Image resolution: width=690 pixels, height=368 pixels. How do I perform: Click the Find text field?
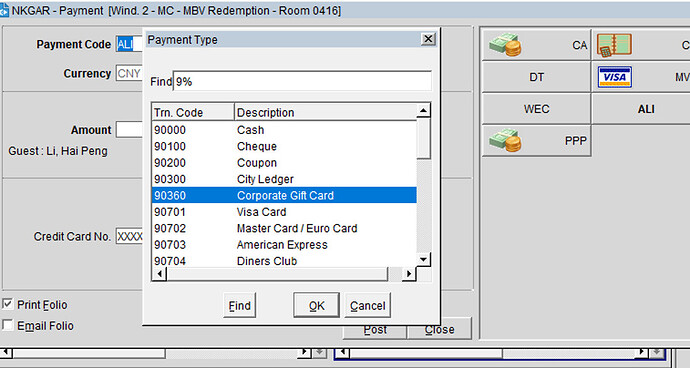coord(302,81)
